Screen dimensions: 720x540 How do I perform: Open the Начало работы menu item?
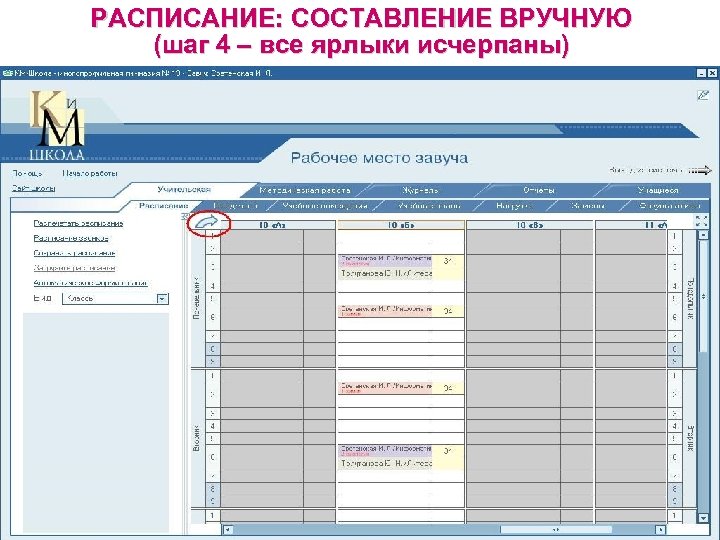pos(90,173)
